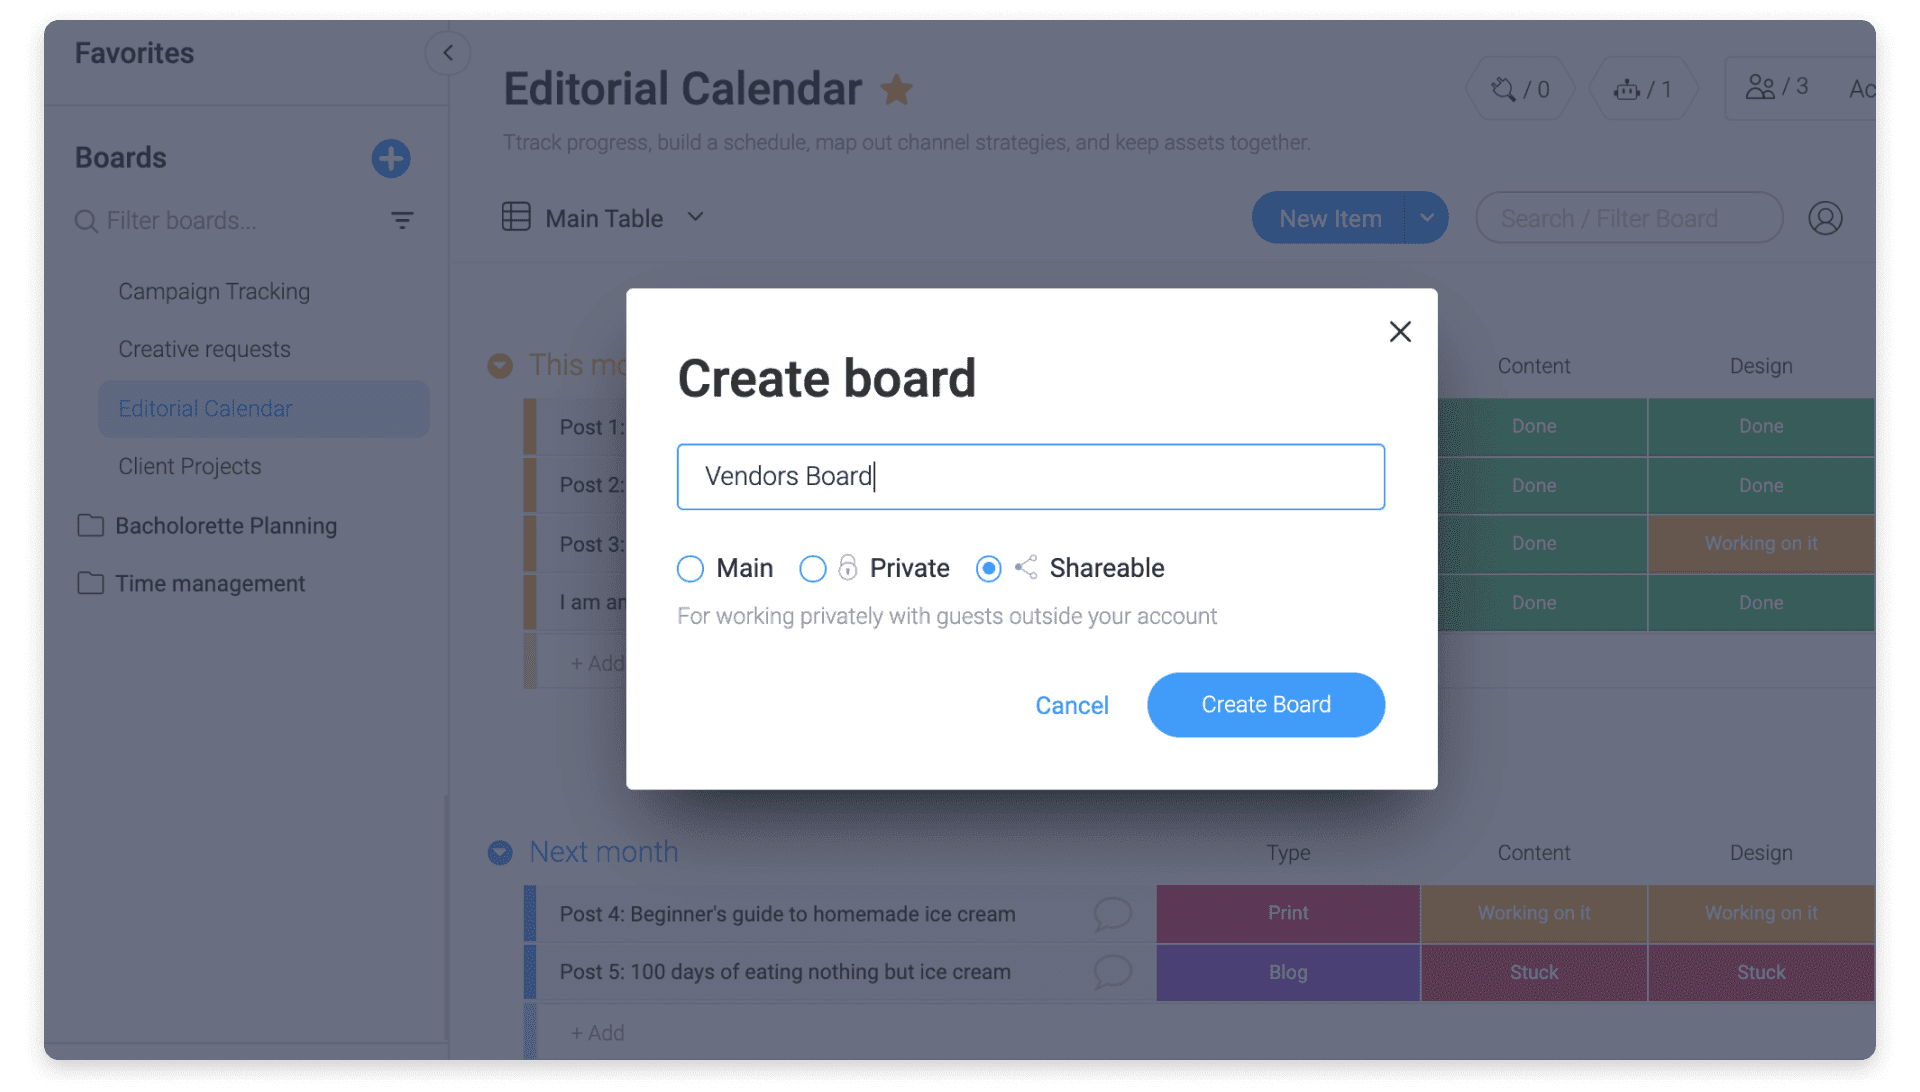This screenshot has width=1920, height=1092.
Task: Select the Shareable board type radio button
Action: point(989,567)
